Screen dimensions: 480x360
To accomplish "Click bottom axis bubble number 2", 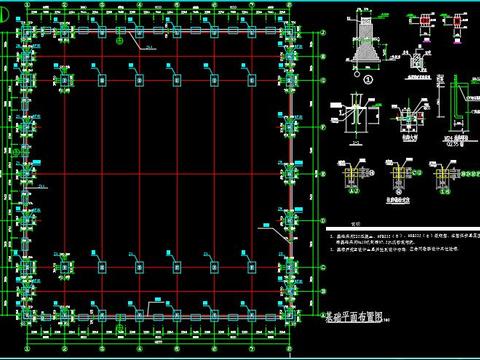I will pyautogui.click(x=65, y=349).
